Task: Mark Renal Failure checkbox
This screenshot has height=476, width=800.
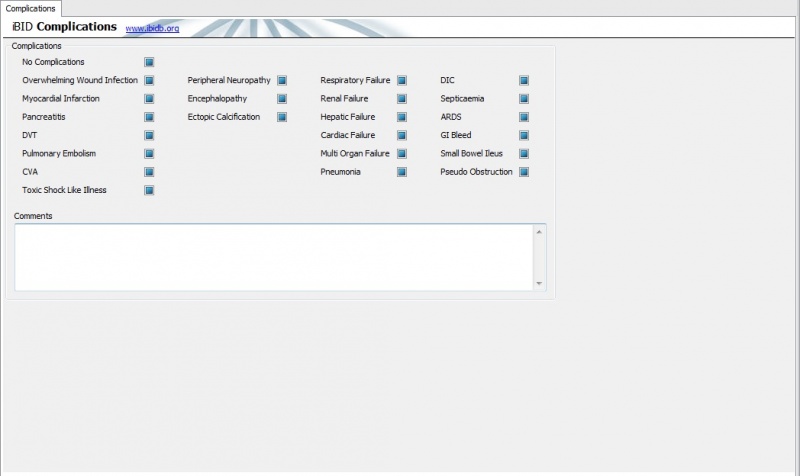Action: pos(402,99)
